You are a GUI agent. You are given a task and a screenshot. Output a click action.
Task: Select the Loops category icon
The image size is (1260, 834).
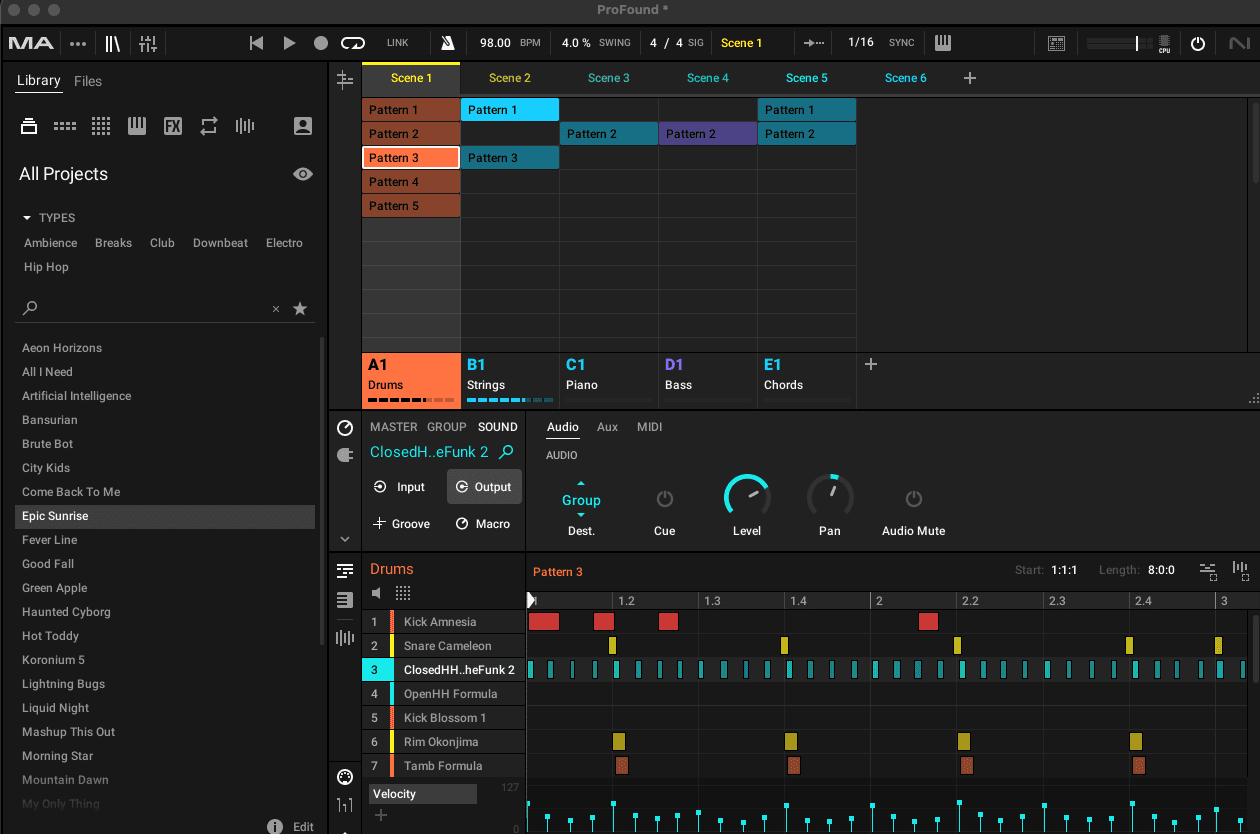208,126
